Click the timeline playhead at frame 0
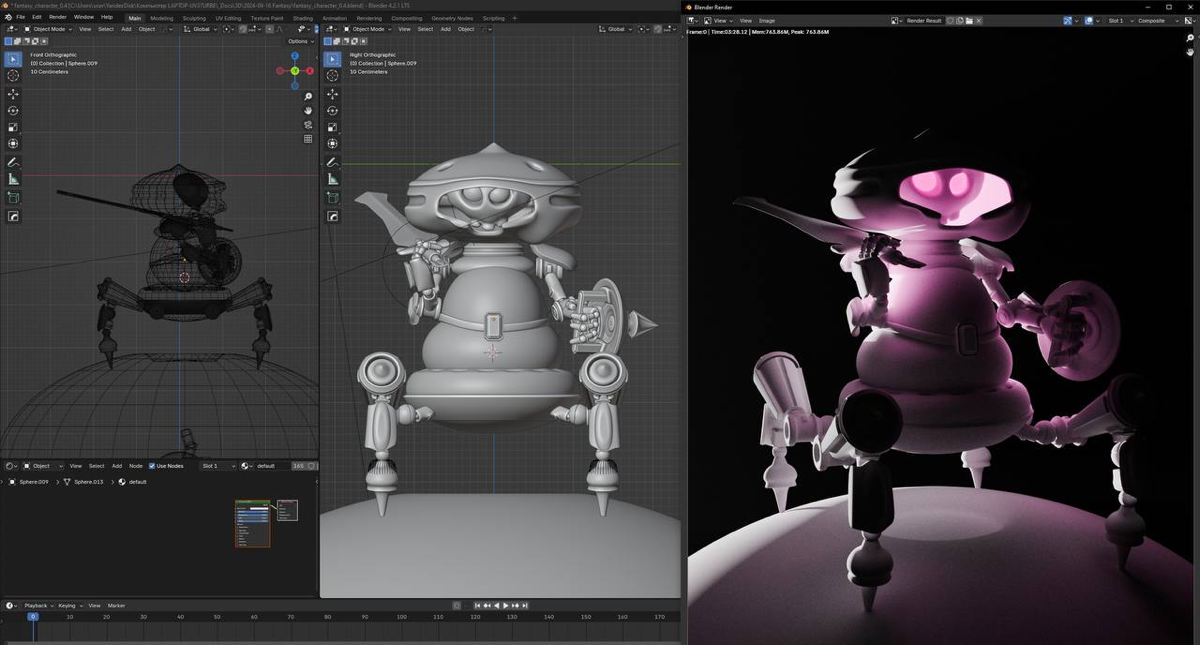This screenshot has height=645, width=1200. (x=32, y=617)
